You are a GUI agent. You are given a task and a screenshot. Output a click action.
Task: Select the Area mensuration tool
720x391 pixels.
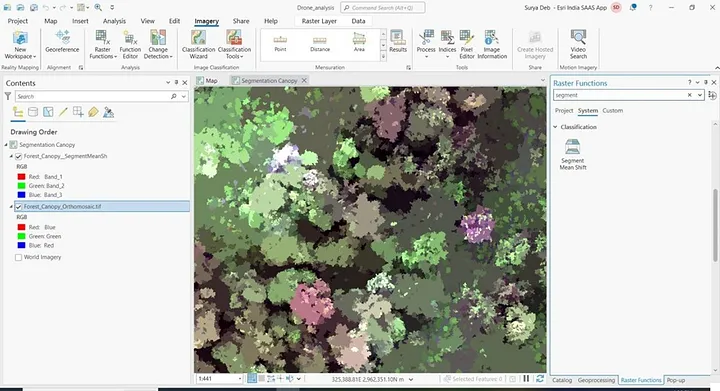point(359,43)
